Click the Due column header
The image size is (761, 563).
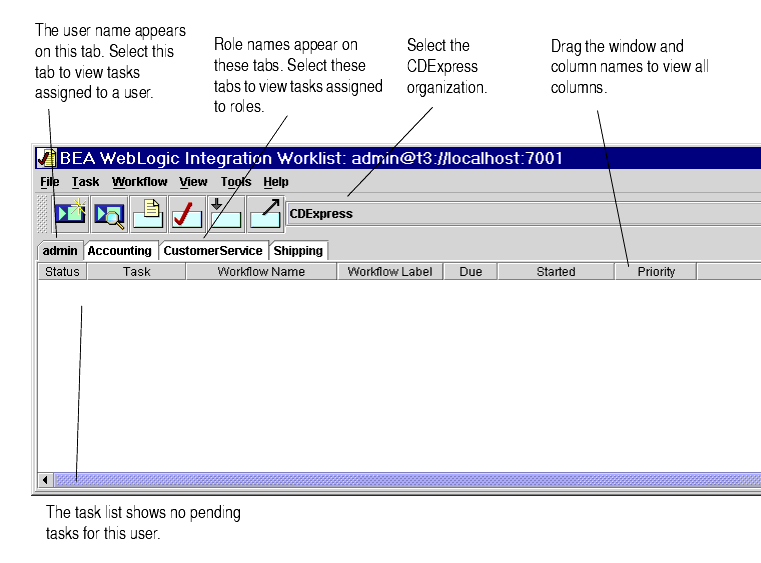tap(471, 272)
